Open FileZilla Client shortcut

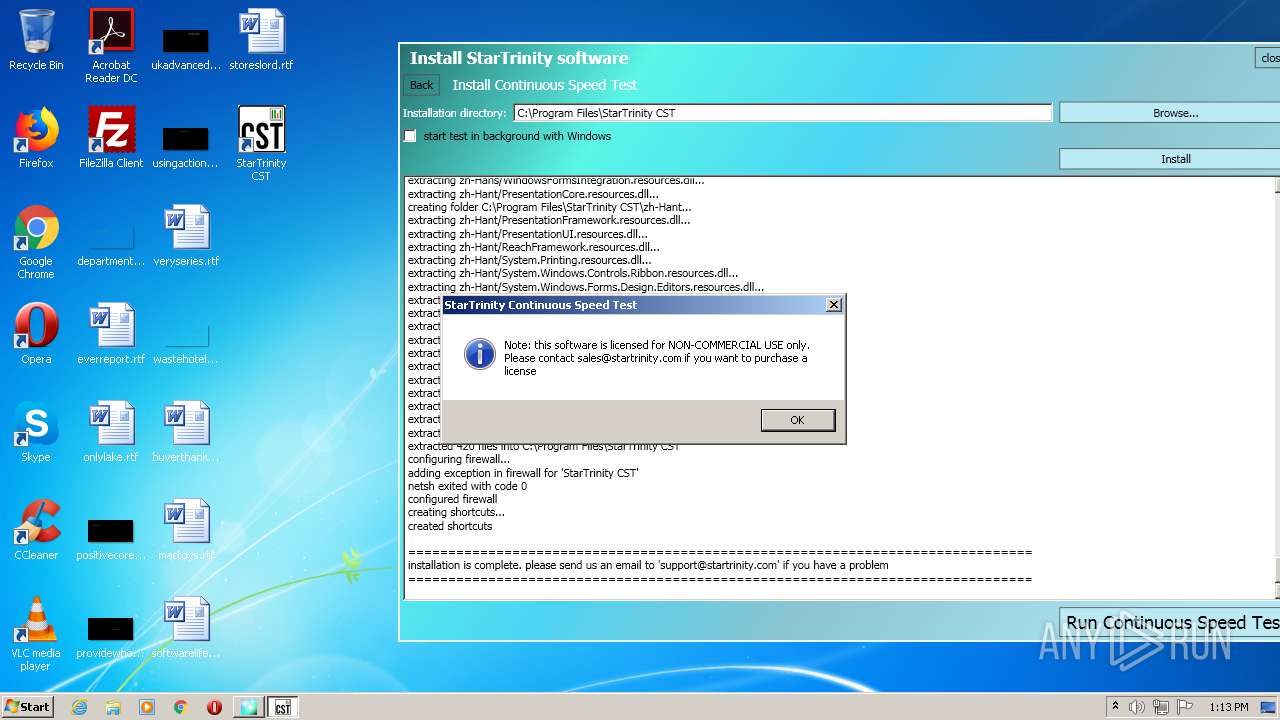point(111,138)
